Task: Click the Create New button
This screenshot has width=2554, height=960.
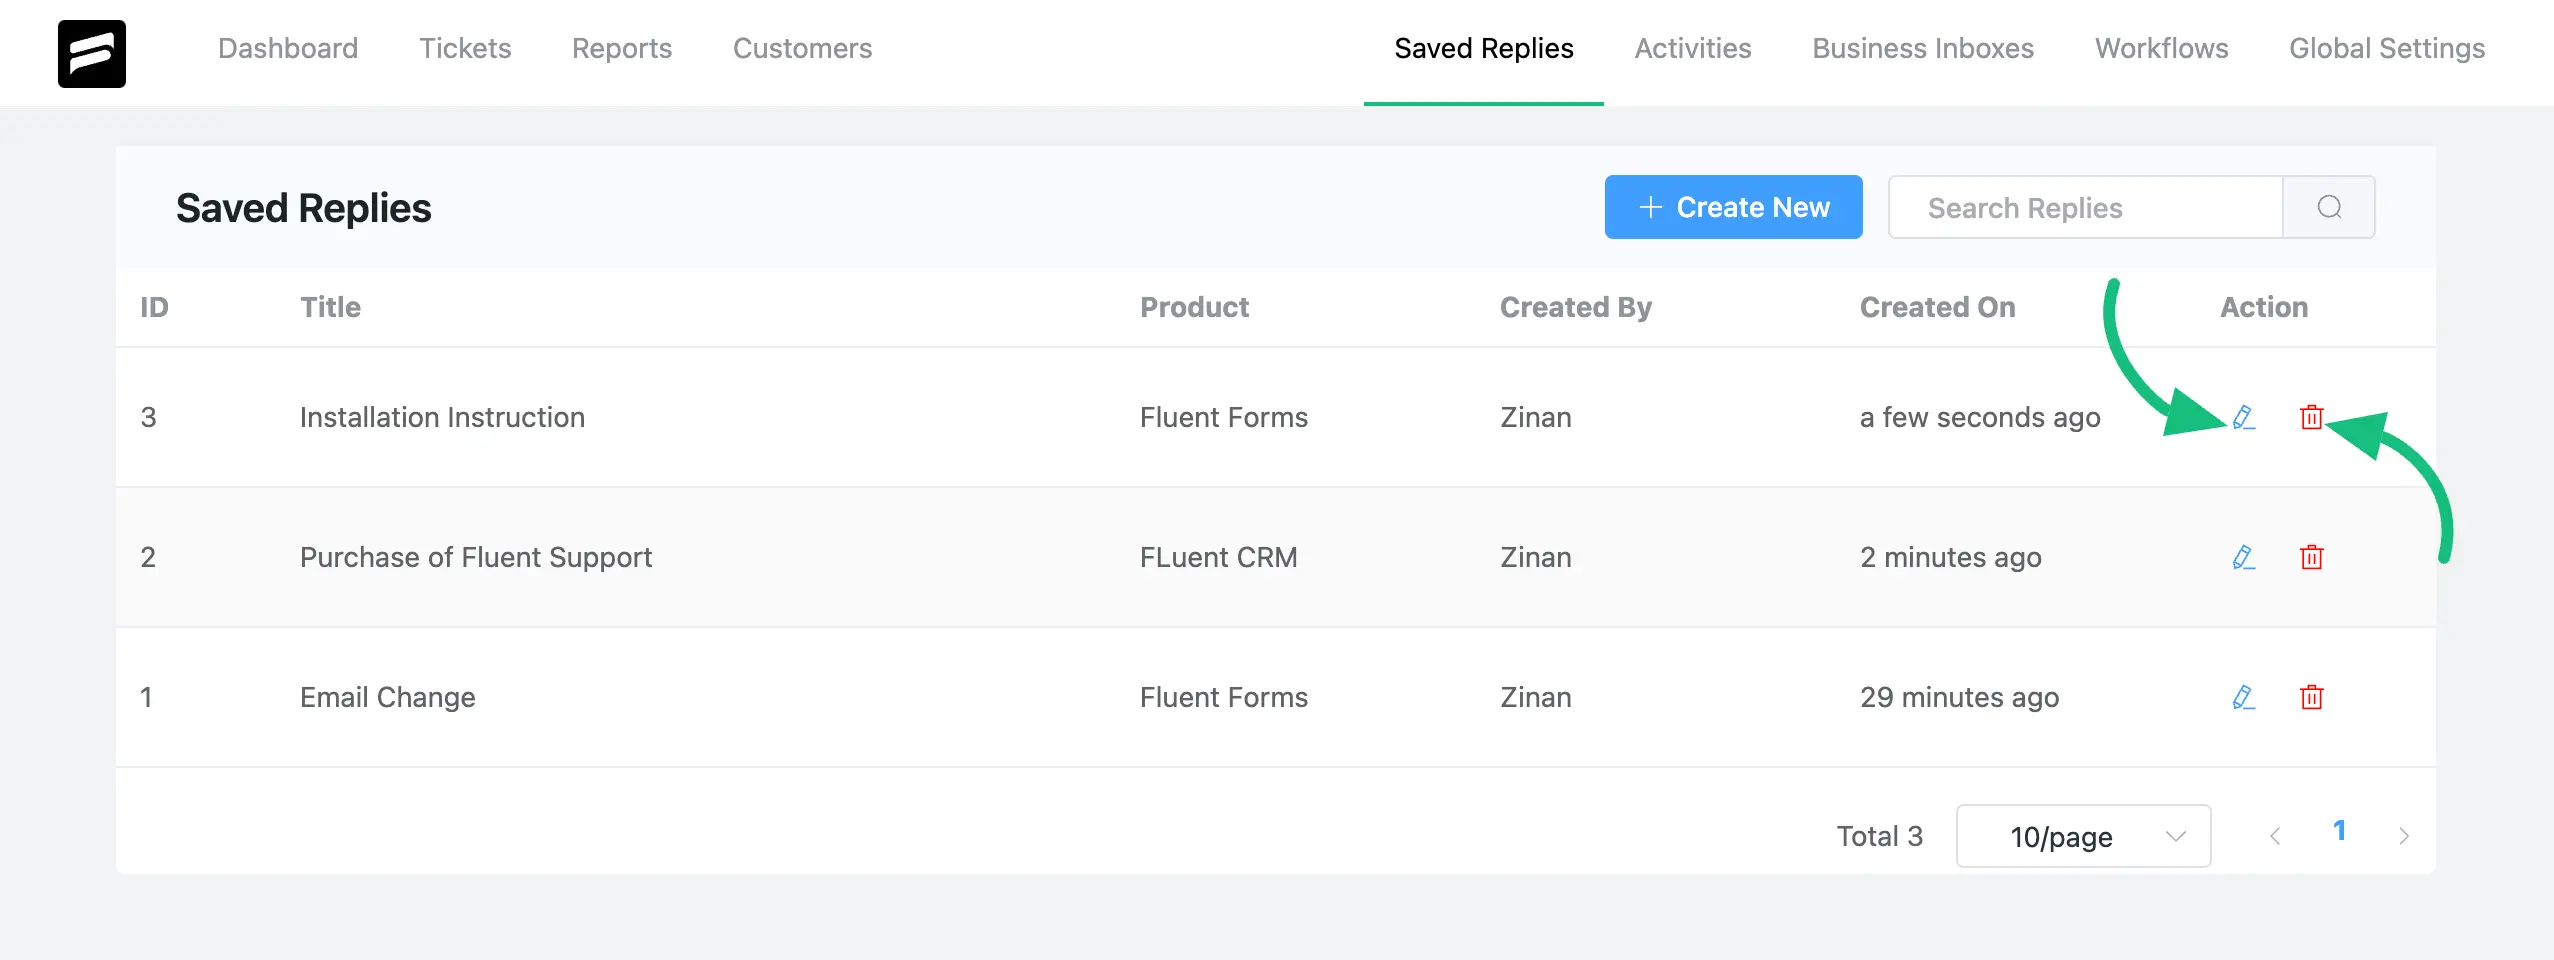Action: pyautogui.click(x=1733, y=207)
